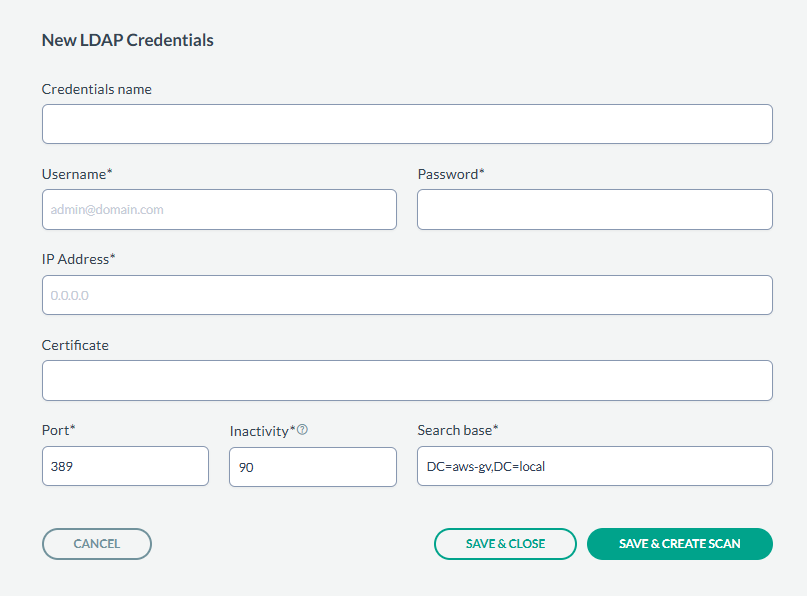Click the IP Address field showing 0.0.0.0
This screenshot has height=596, width=807.
click(x=407, y=296)
